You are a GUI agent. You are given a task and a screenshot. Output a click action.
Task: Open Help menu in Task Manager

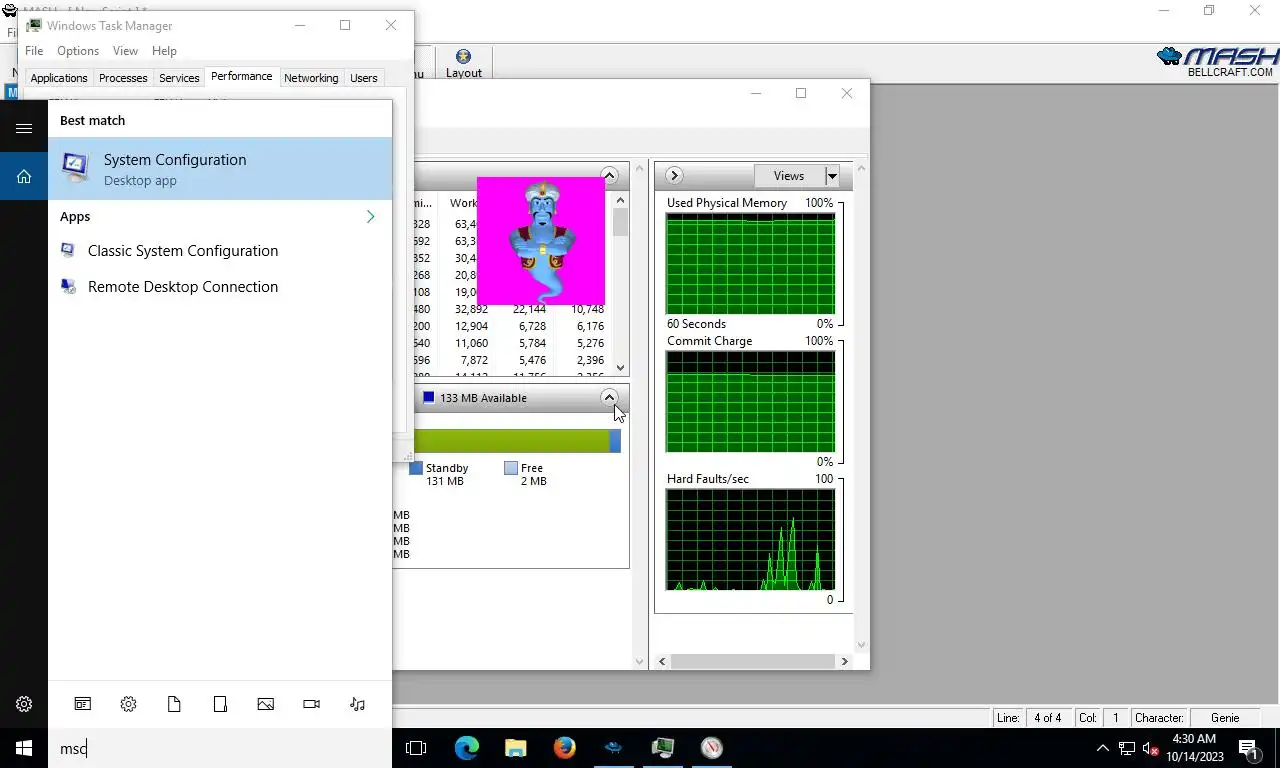pos(164,51)
